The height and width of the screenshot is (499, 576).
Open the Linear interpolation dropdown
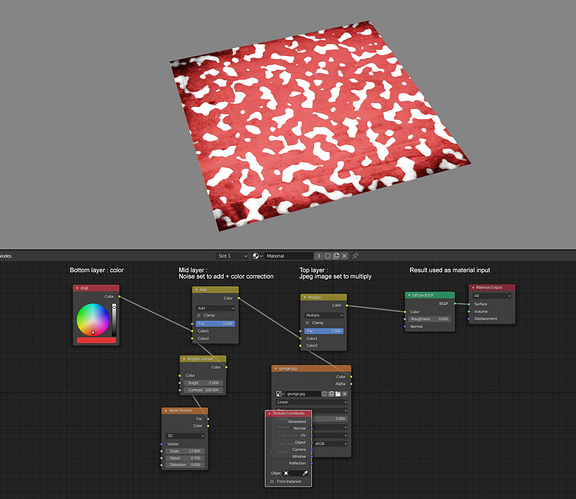pyautogui.click(x=312, y=402)
